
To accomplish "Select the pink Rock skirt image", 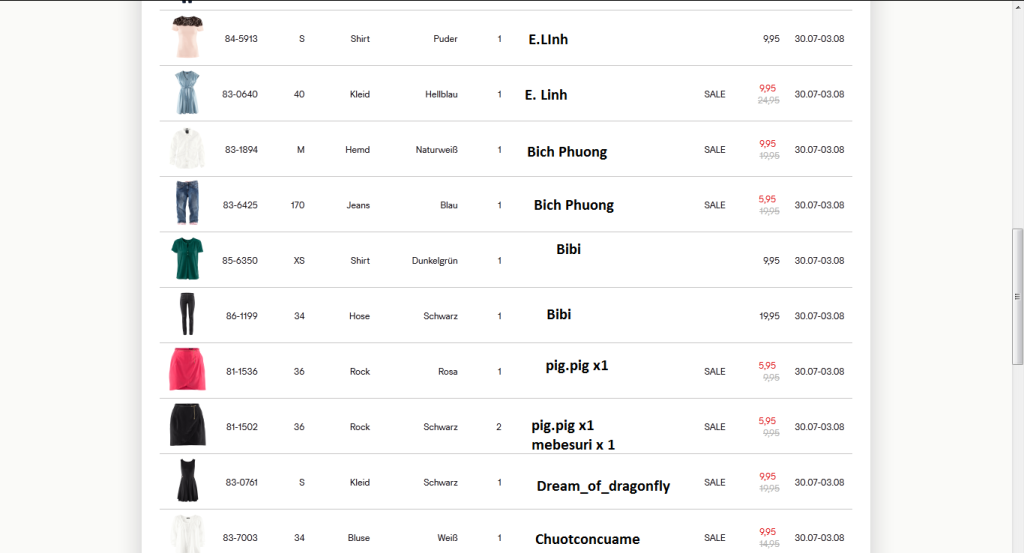I will point(187,371).
